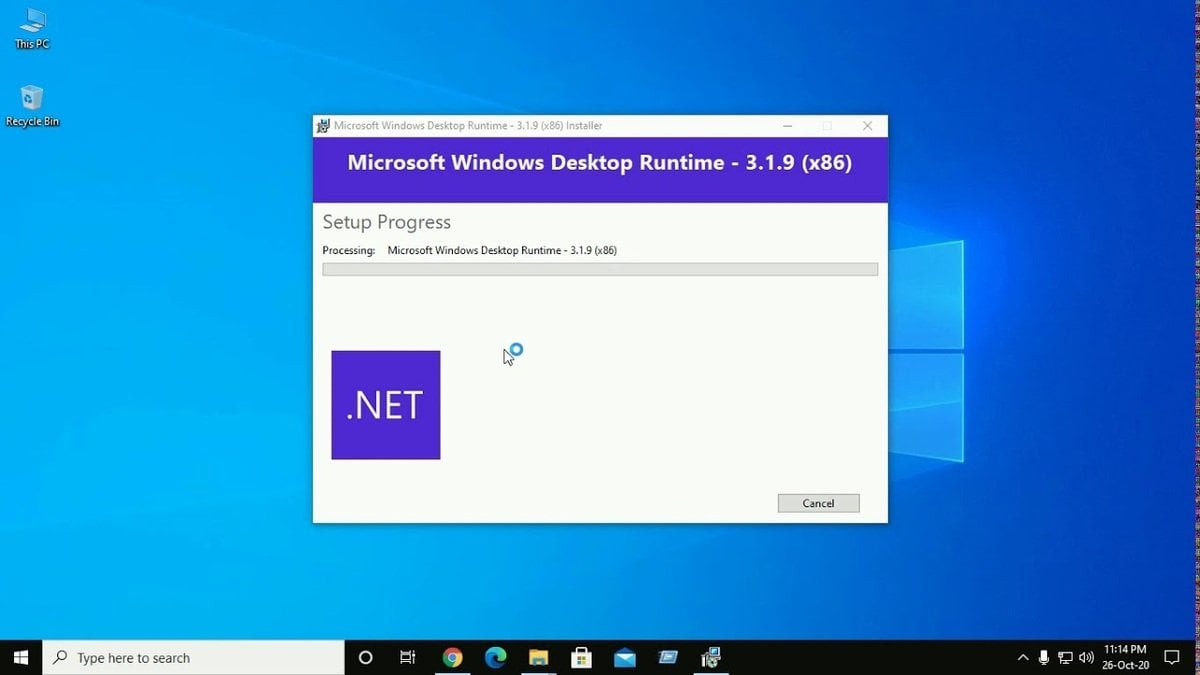Launch Google Chrome from the taskbar
Screen dimensions: 1200x675
(x=452, y=657)
